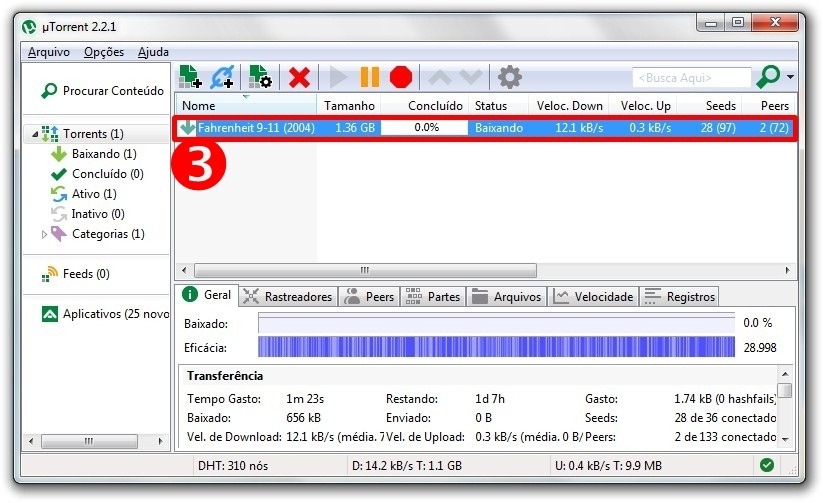Open the Opções menu
This screenshot has height=503, width=823.
(104, 52)
